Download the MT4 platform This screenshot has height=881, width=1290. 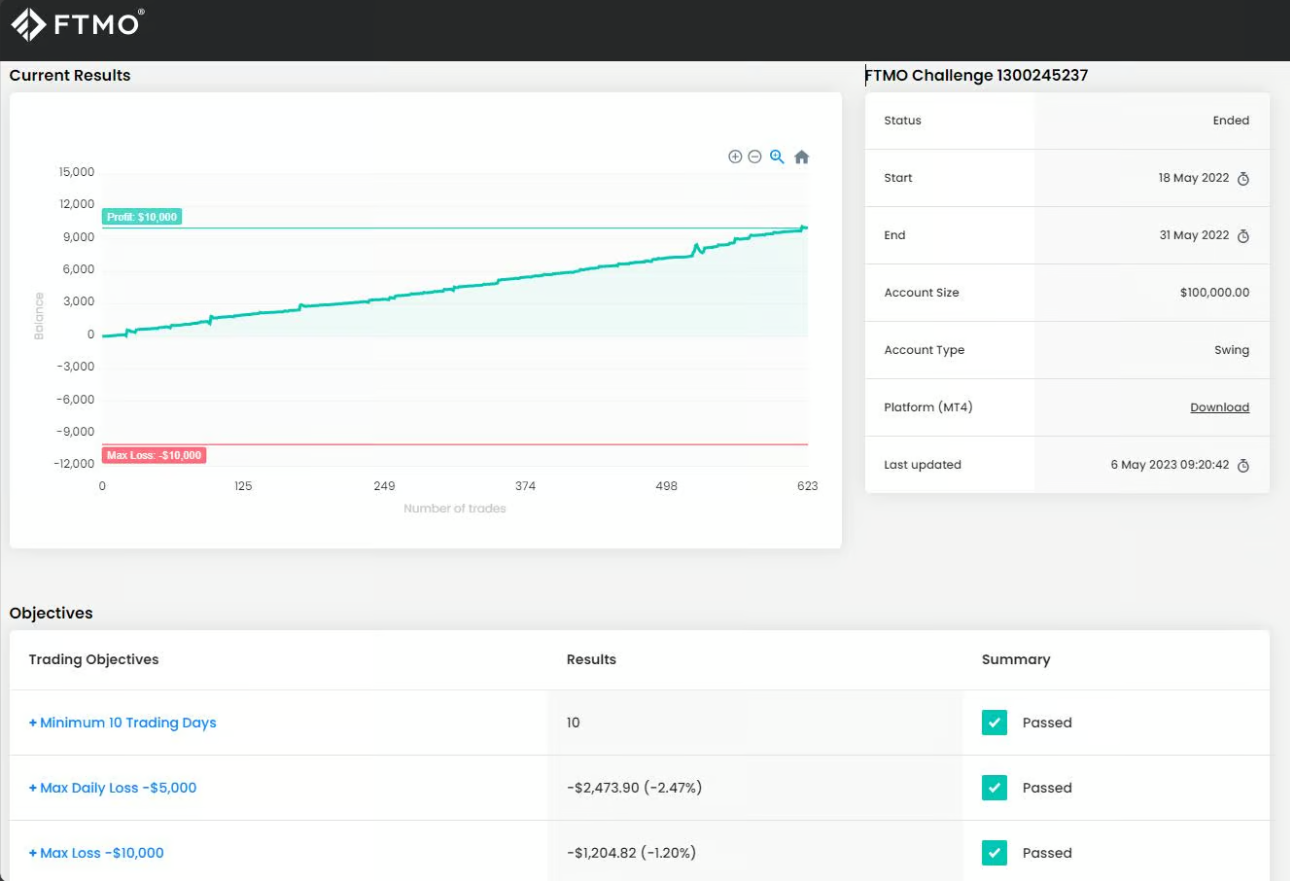[1219, 408]
